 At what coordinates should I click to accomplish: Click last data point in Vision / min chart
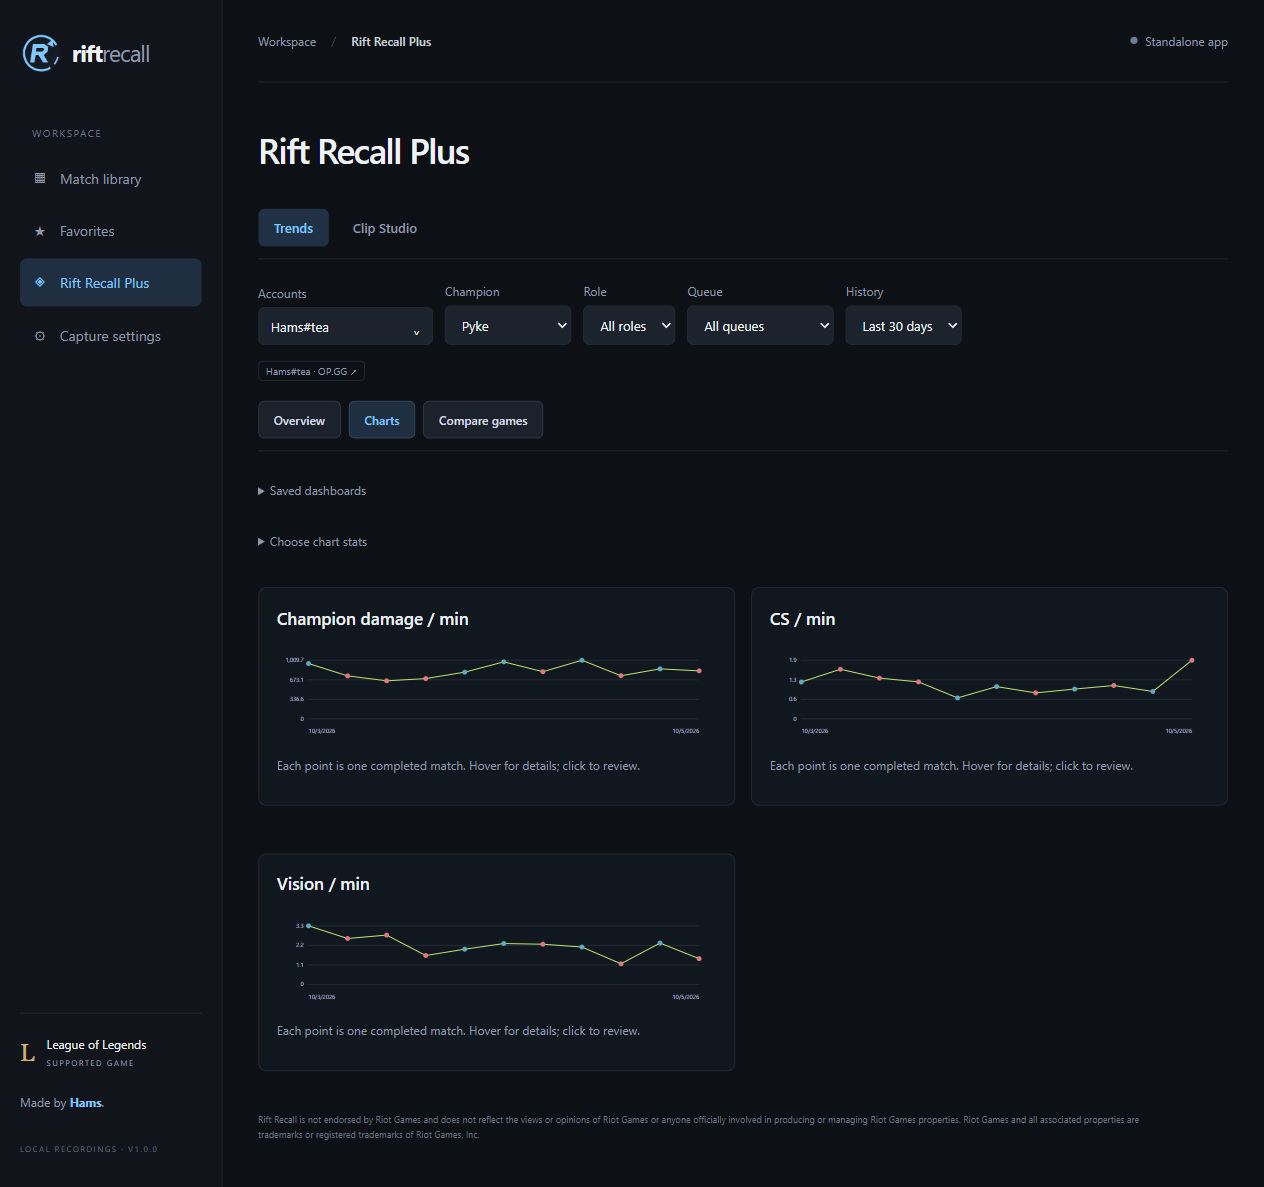tap(699, 959)
